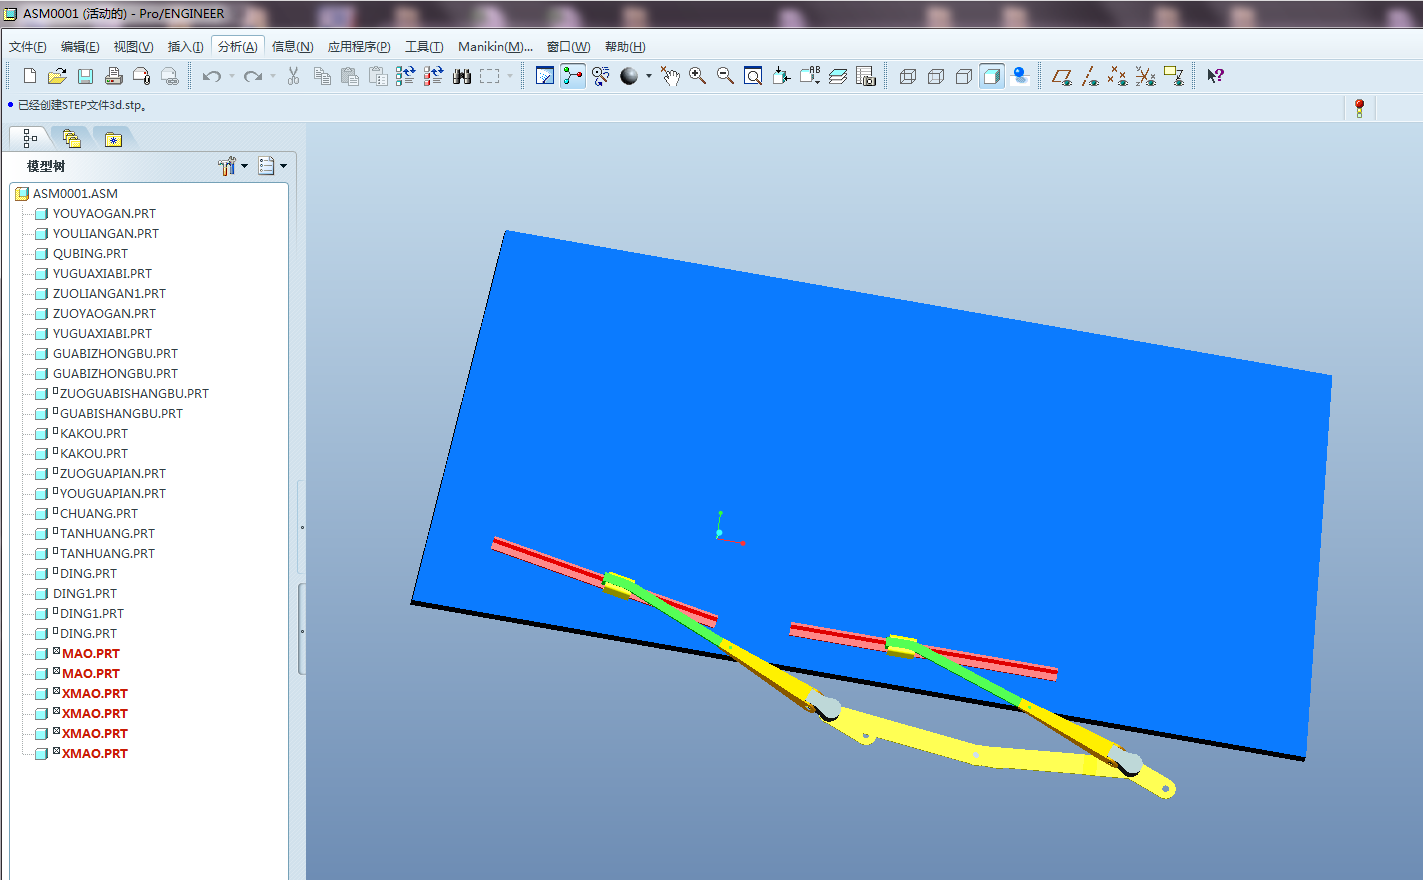The image size is (1423, 880).
Task: Open file with the folder icon
Action: point(57,76)
